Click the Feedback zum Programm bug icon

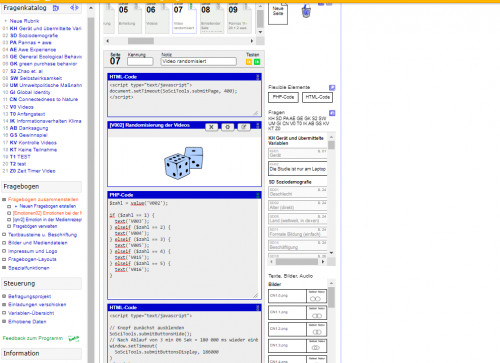(x=74, y=339)
